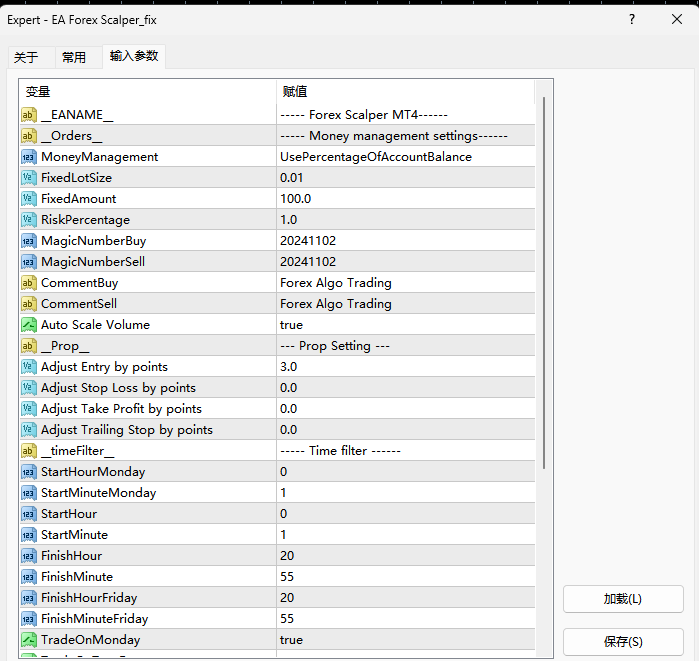
Task: Click the integer icon next to MagicNumberSell
Action: coord(29,262)
